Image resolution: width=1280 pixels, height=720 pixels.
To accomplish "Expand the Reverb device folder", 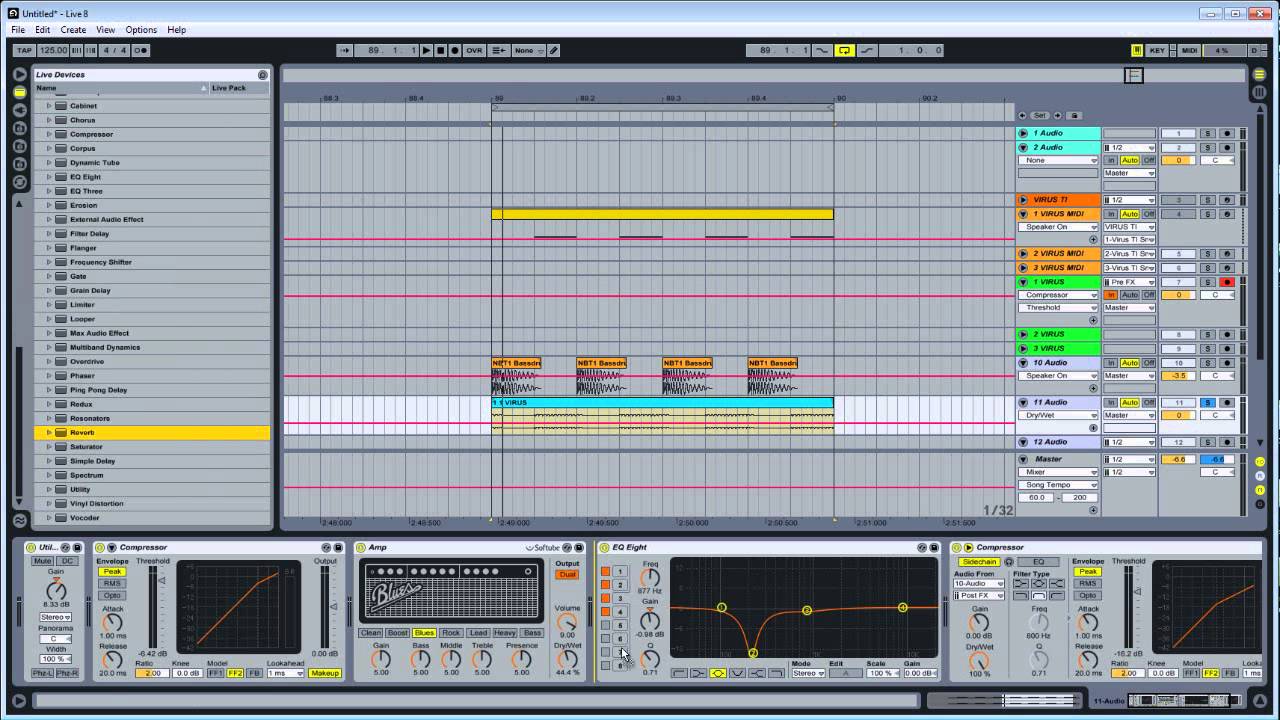I will click(x=49, y=433).
